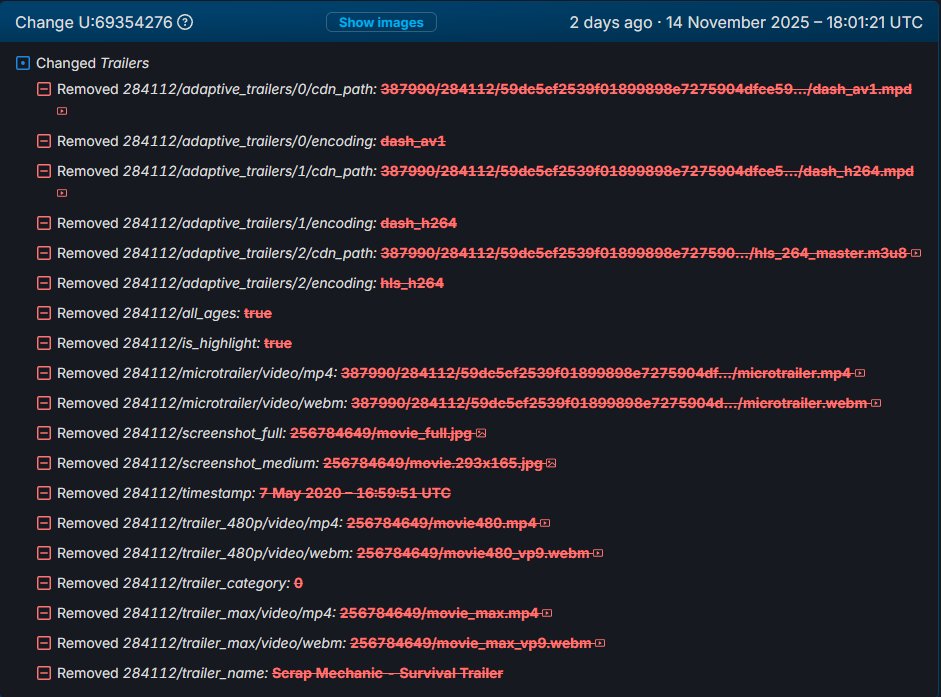Click minus icon for trailer_480p/video/webm row
Screen dimensions: 941x697
pos(44,554)
